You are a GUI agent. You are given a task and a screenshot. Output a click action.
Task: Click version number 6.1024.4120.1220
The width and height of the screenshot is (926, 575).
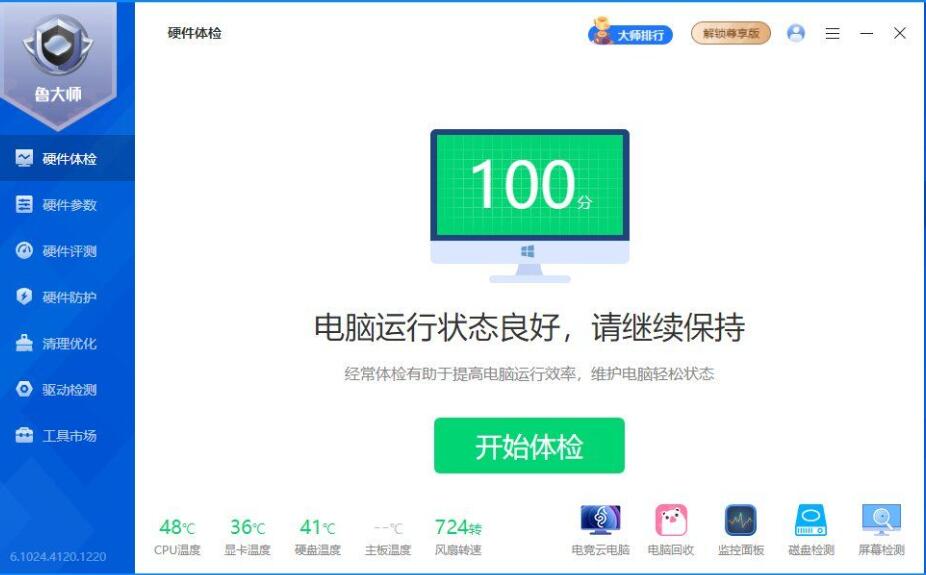(x=58, y=557)
